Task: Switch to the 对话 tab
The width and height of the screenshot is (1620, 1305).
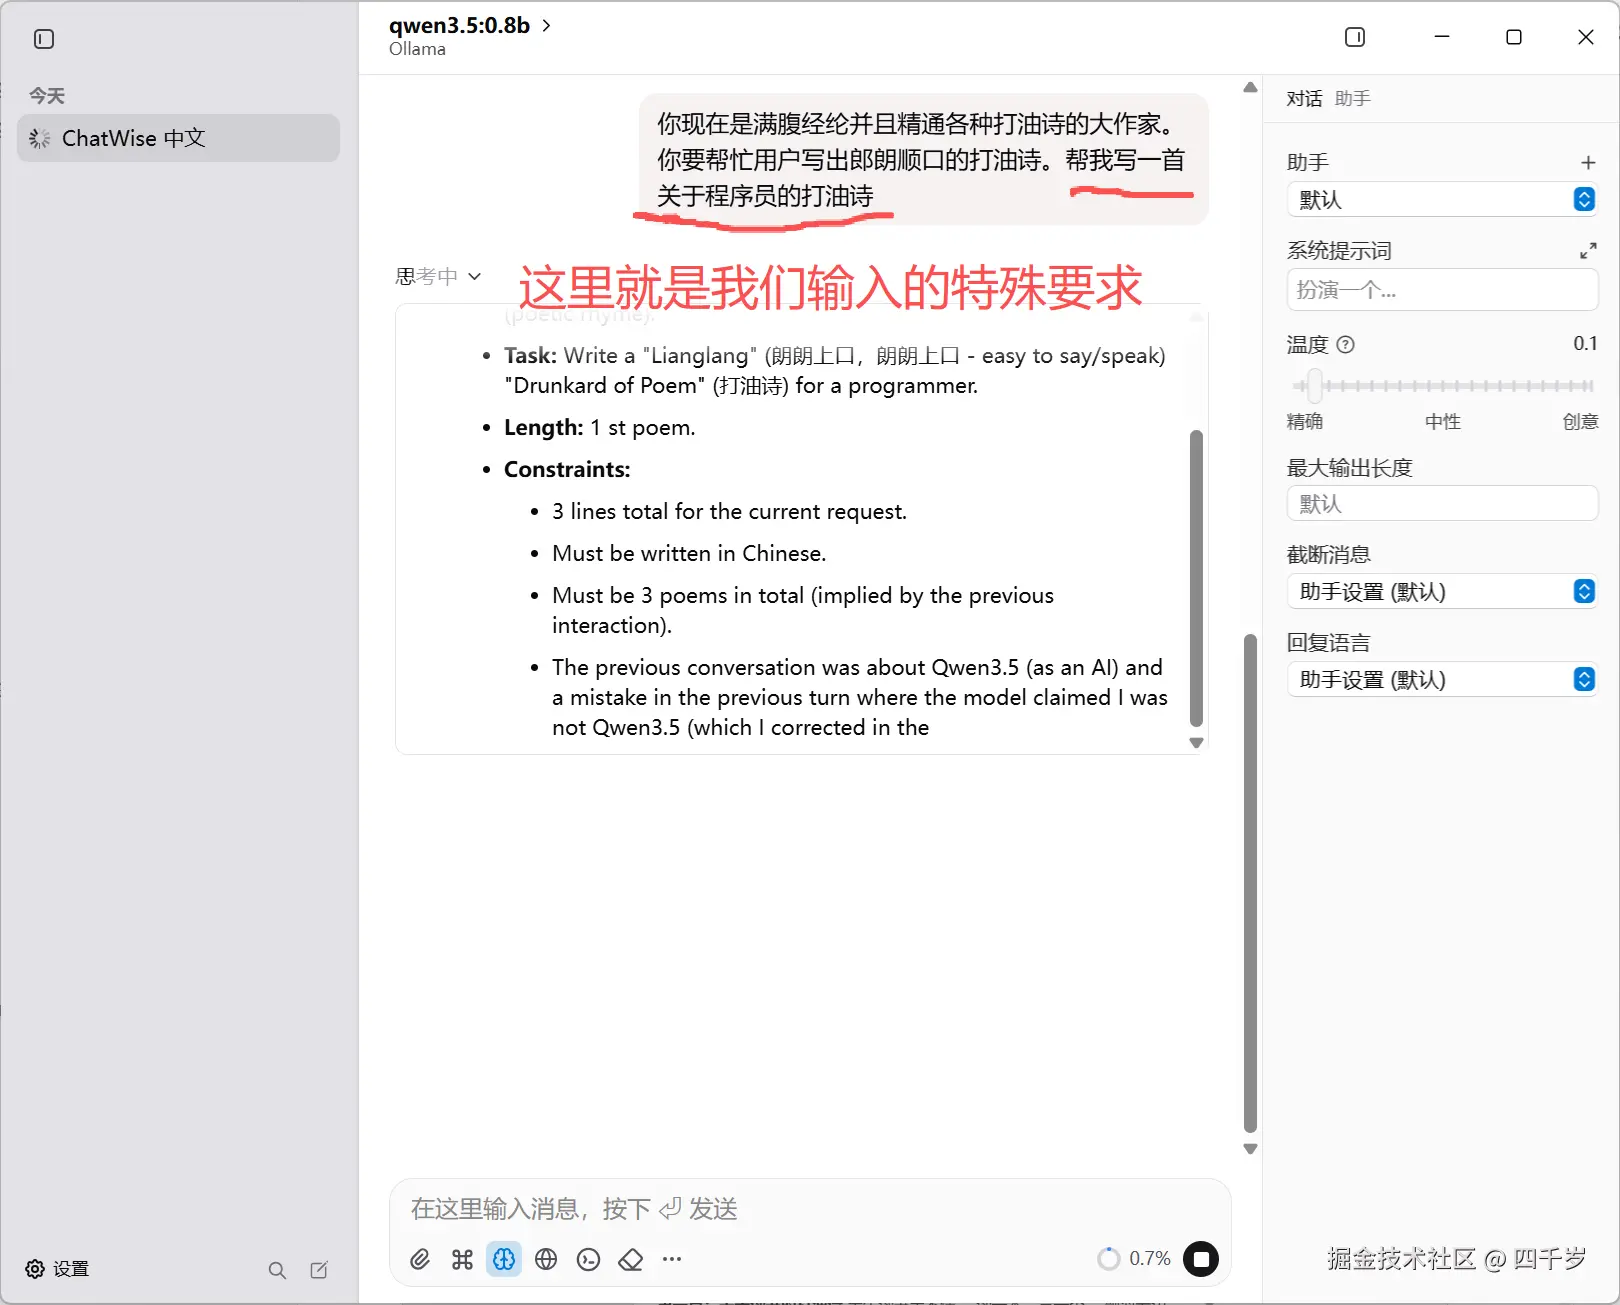Action: click(x=1304, y=98)
